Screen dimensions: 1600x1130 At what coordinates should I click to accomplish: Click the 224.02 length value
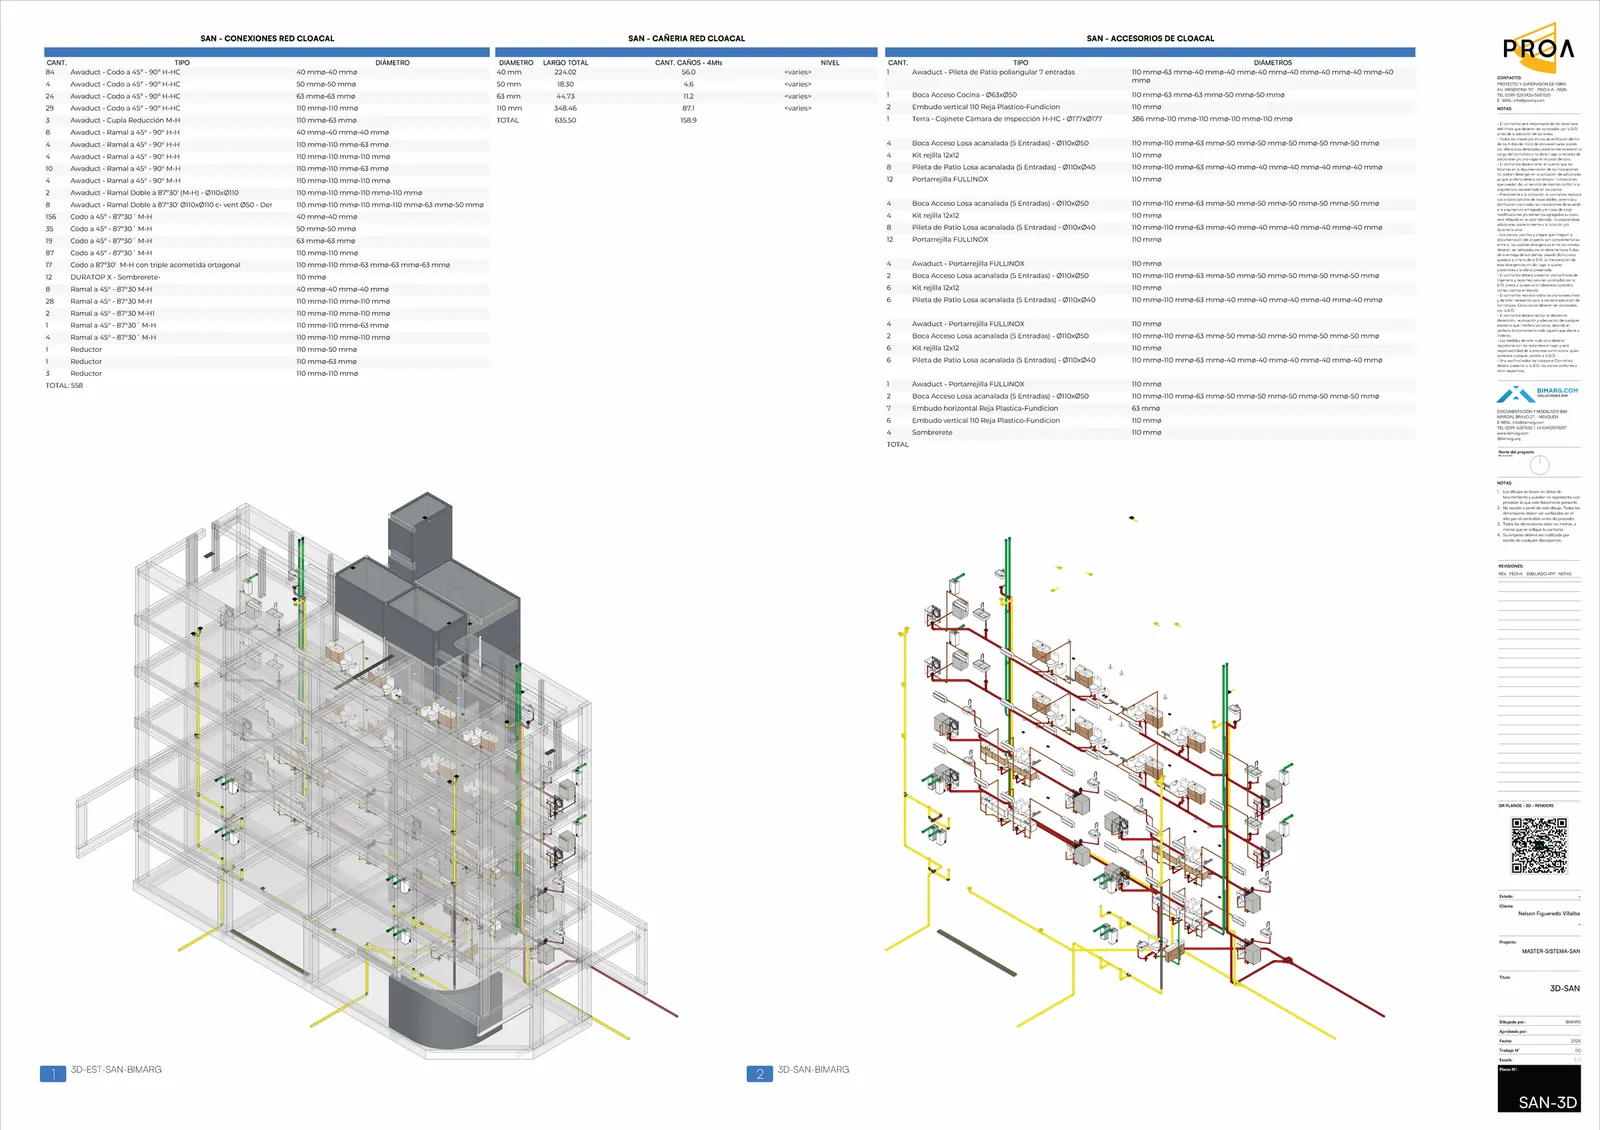tap(565, 72)
